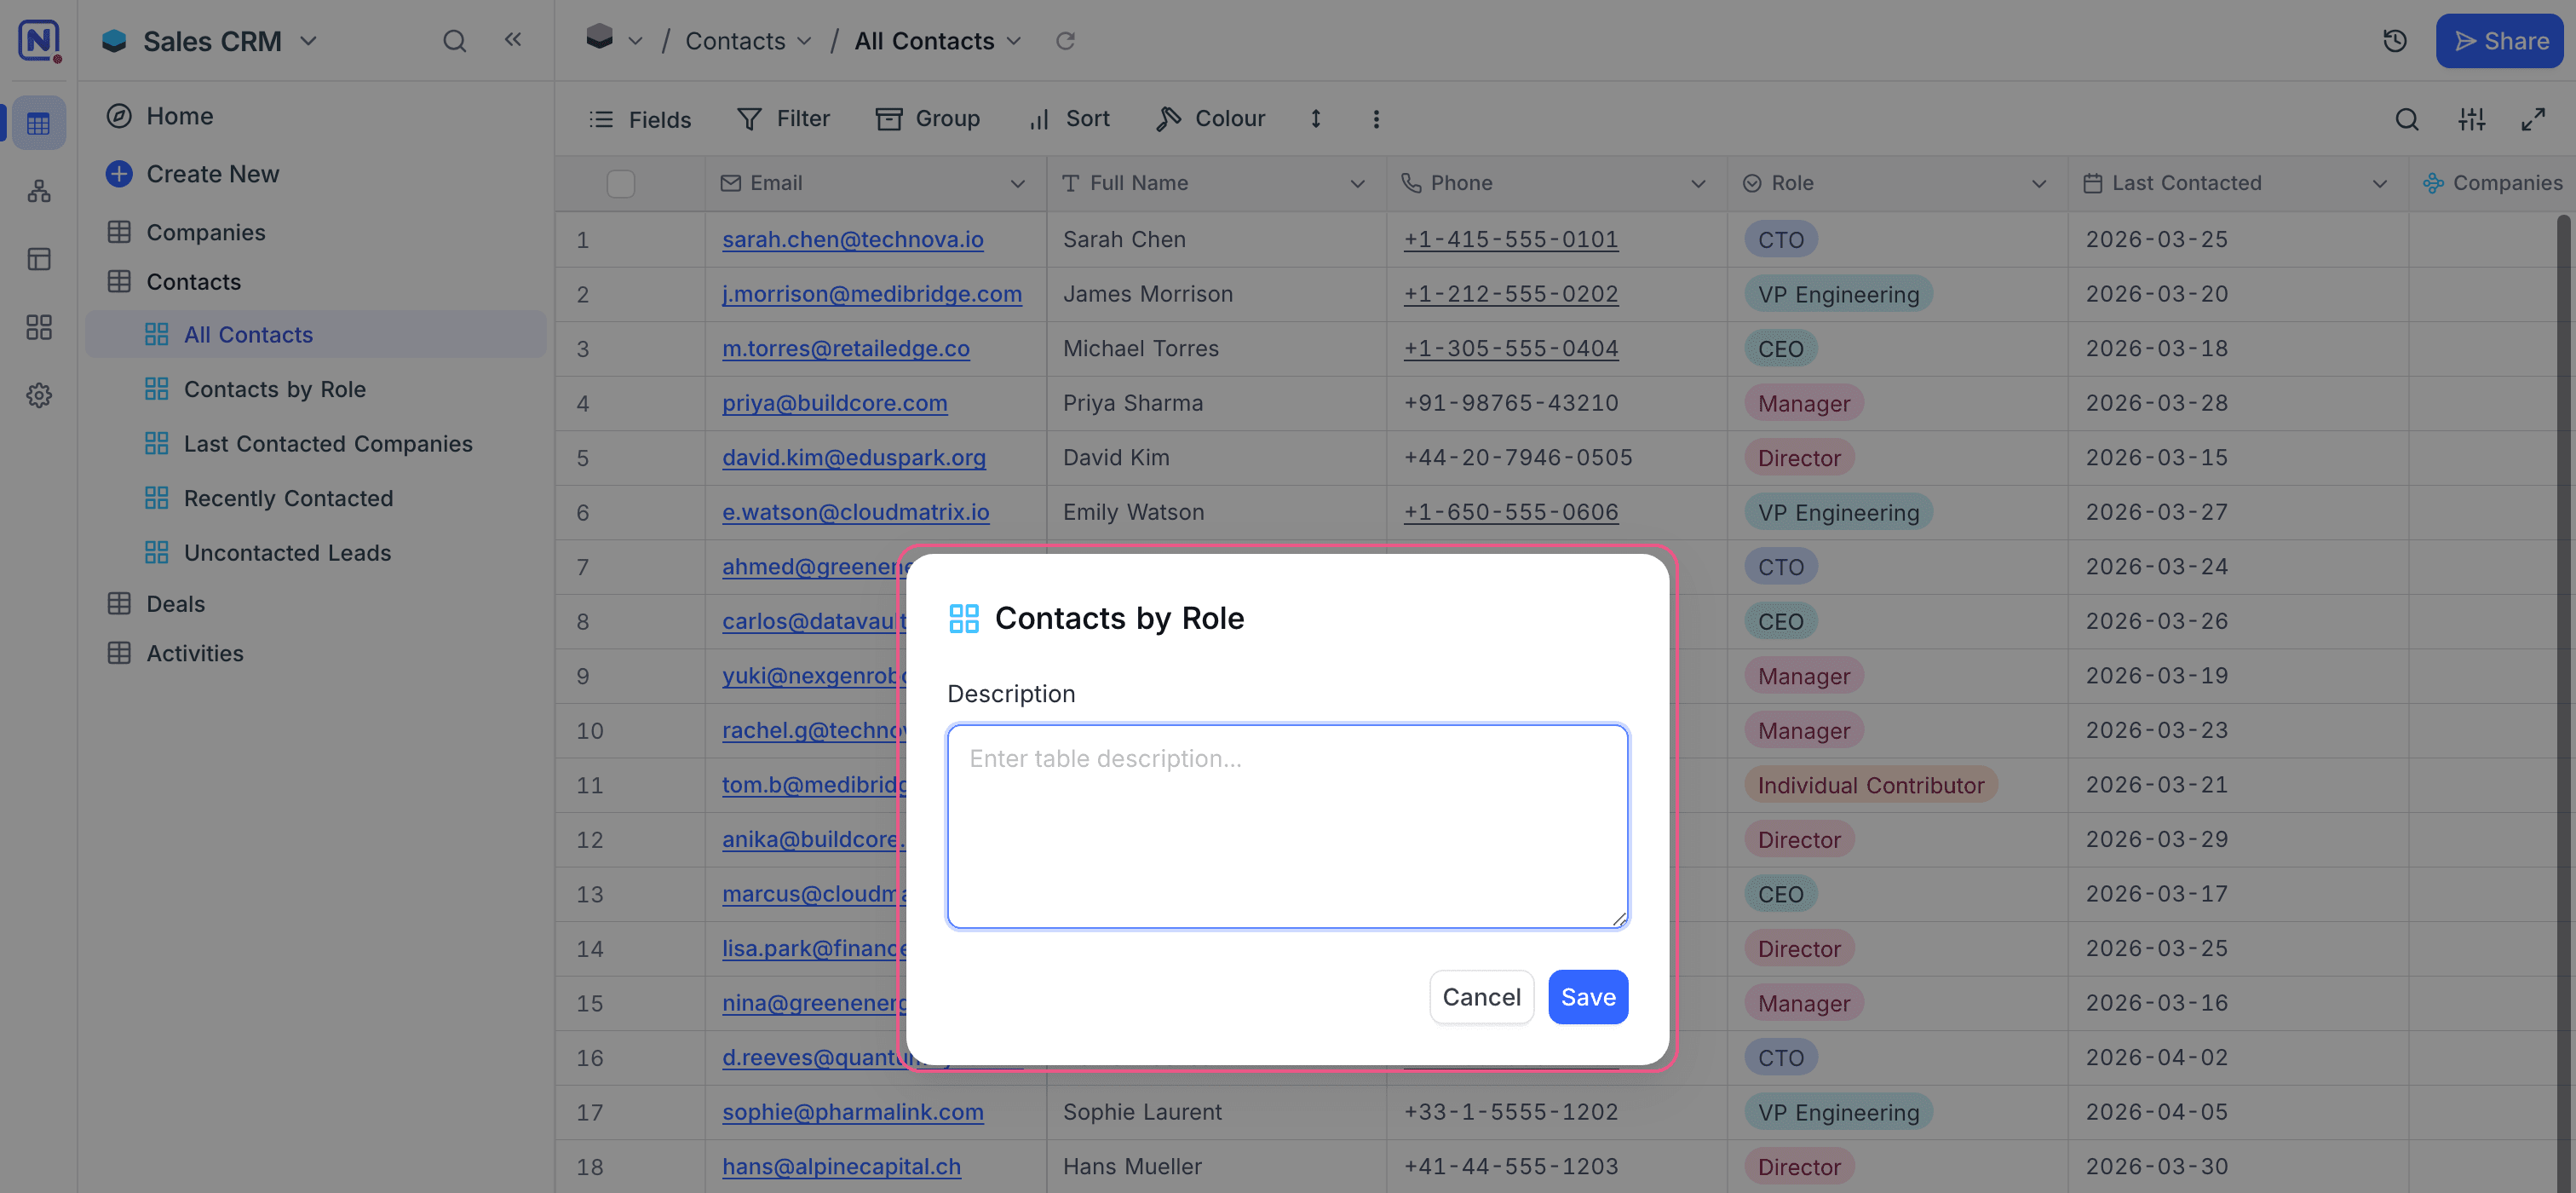Open the Last Contacted column menu

tap(2379, 184)
